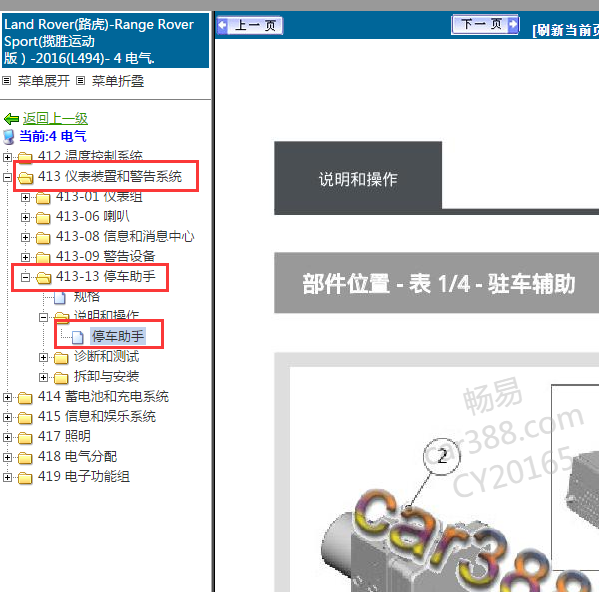Expand all menus with 菜单展开
Screen dimensions: 599x592
coord(44,81)
